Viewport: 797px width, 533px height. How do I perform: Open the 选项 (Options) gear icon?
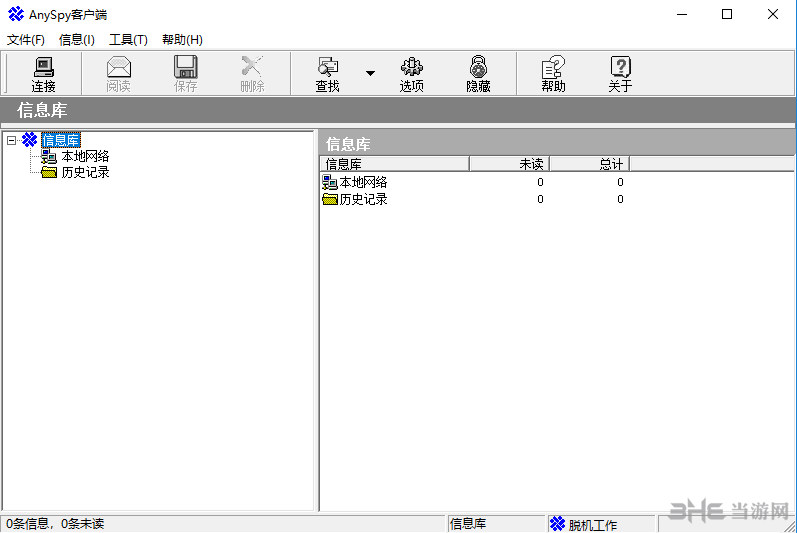[411, 73]
